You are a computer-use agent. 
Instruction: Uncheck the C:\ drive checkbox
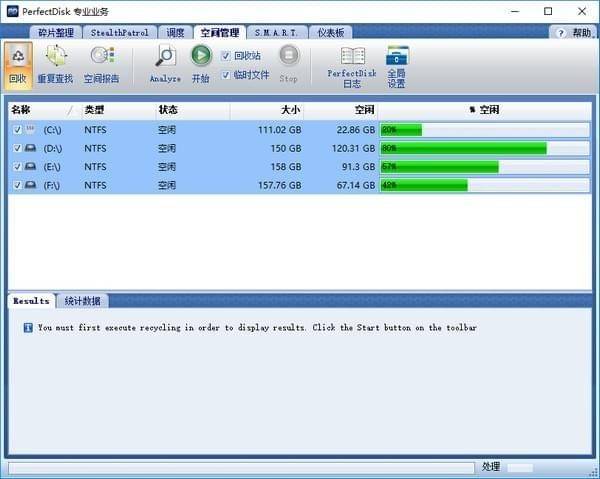tap(17, 130)
